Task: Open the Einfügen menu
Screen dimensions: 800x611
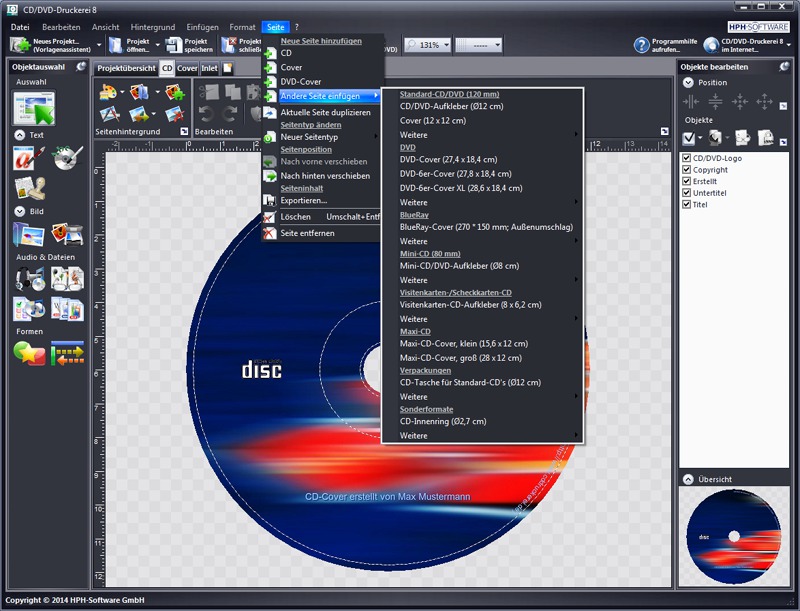Action: coord(203,27)
